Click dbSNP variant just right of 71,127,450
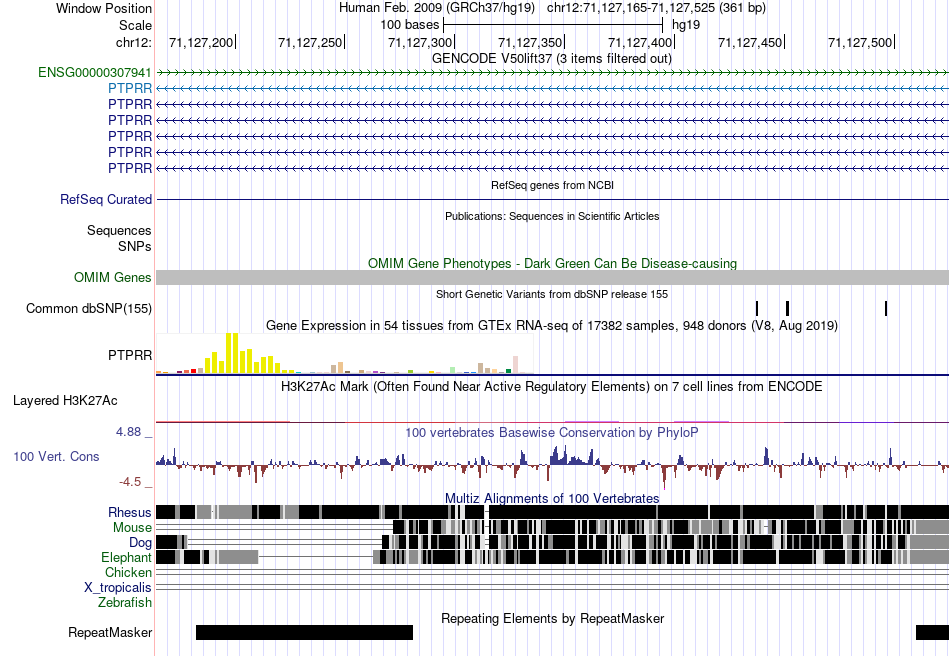 788,308
